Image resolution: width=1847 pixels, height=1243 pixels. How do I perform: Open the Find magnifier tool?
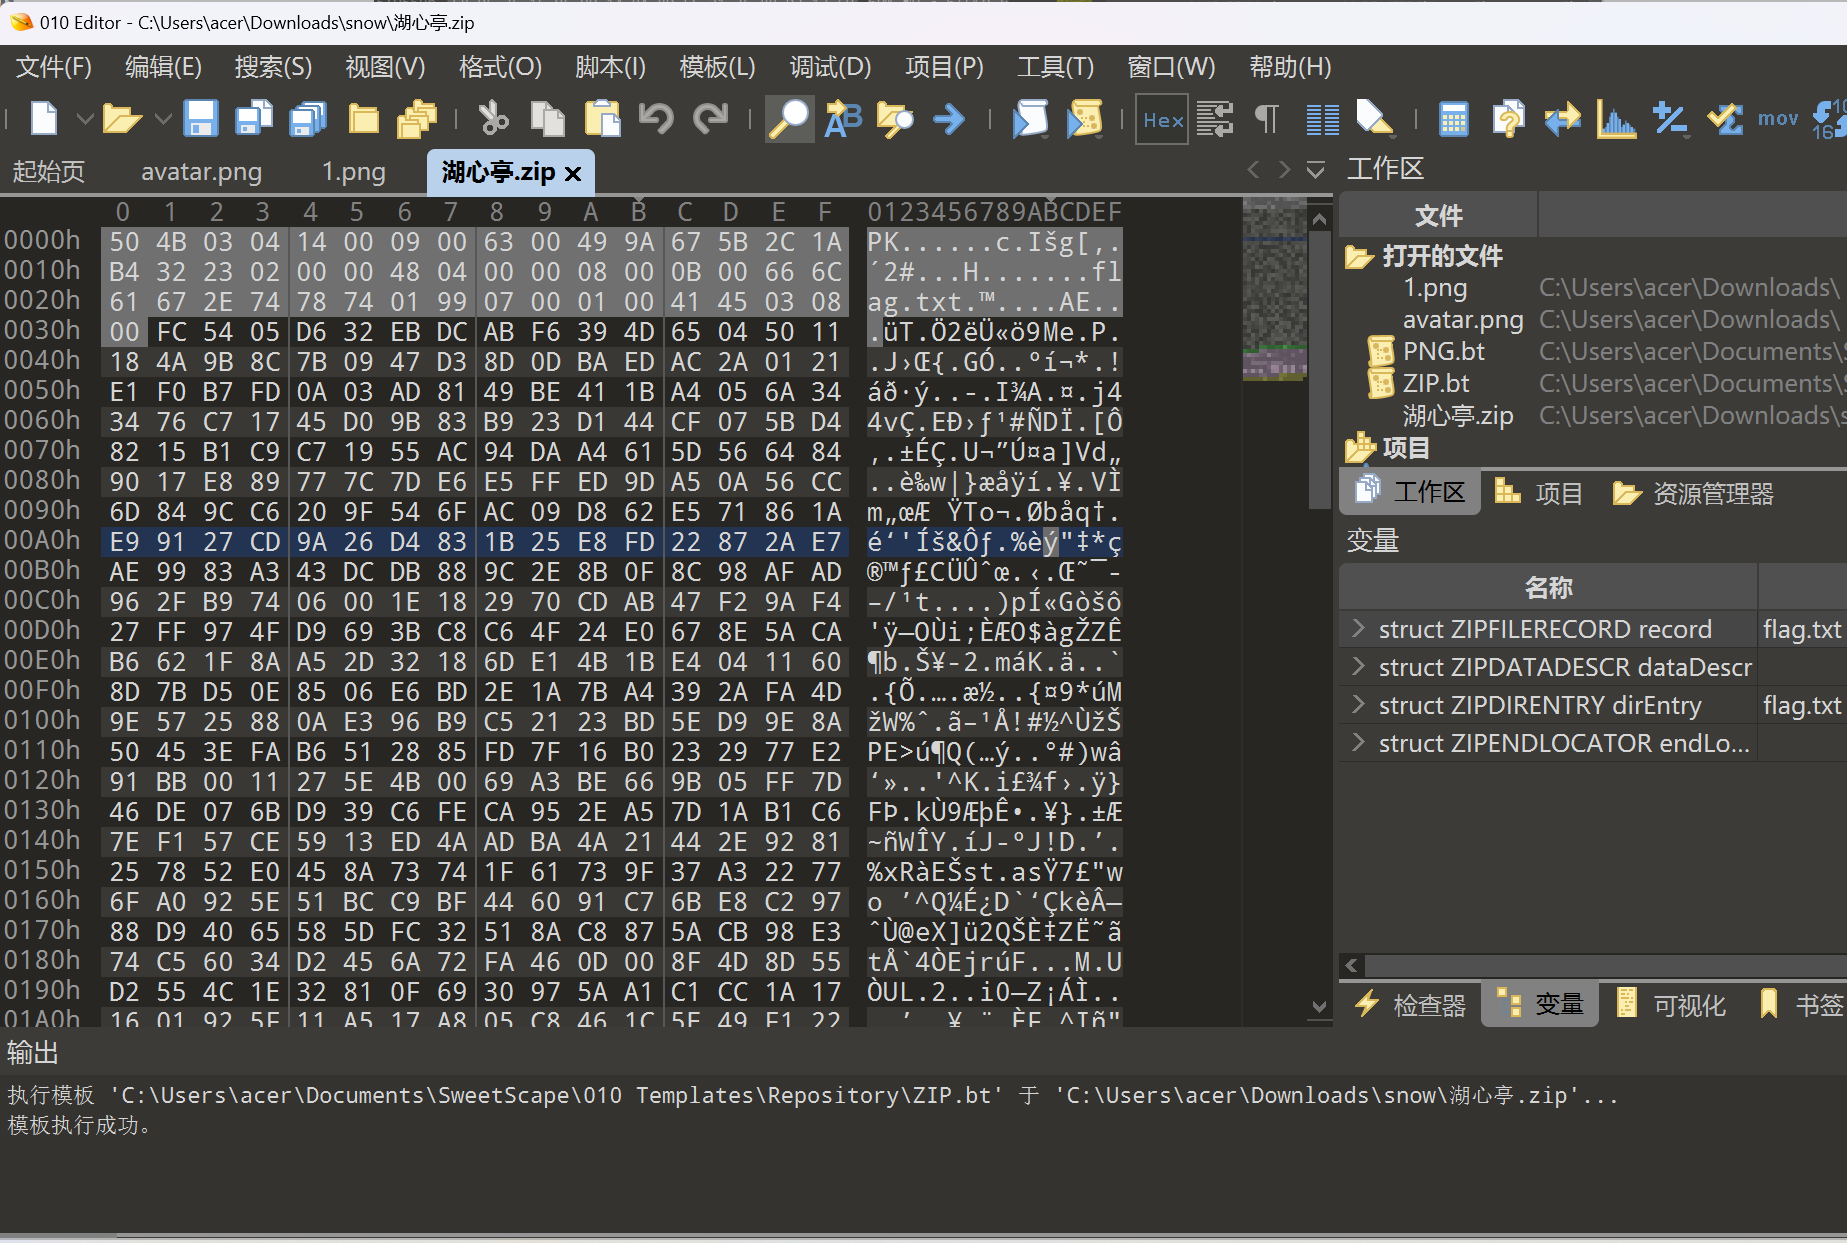click(788, 119)
